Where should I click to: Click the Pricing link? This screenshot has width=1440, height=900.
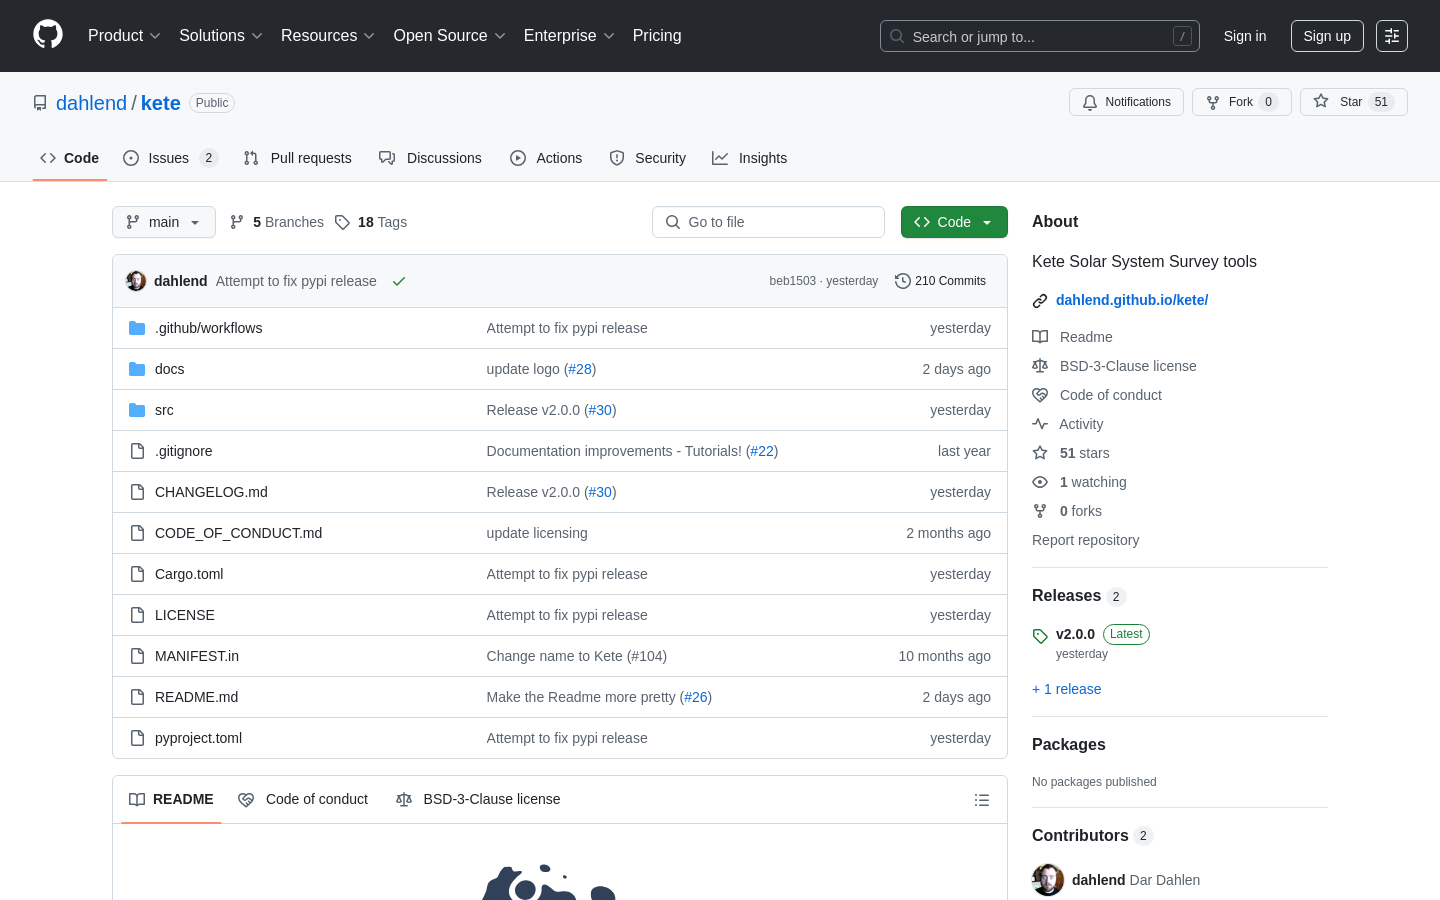[657, 36]
